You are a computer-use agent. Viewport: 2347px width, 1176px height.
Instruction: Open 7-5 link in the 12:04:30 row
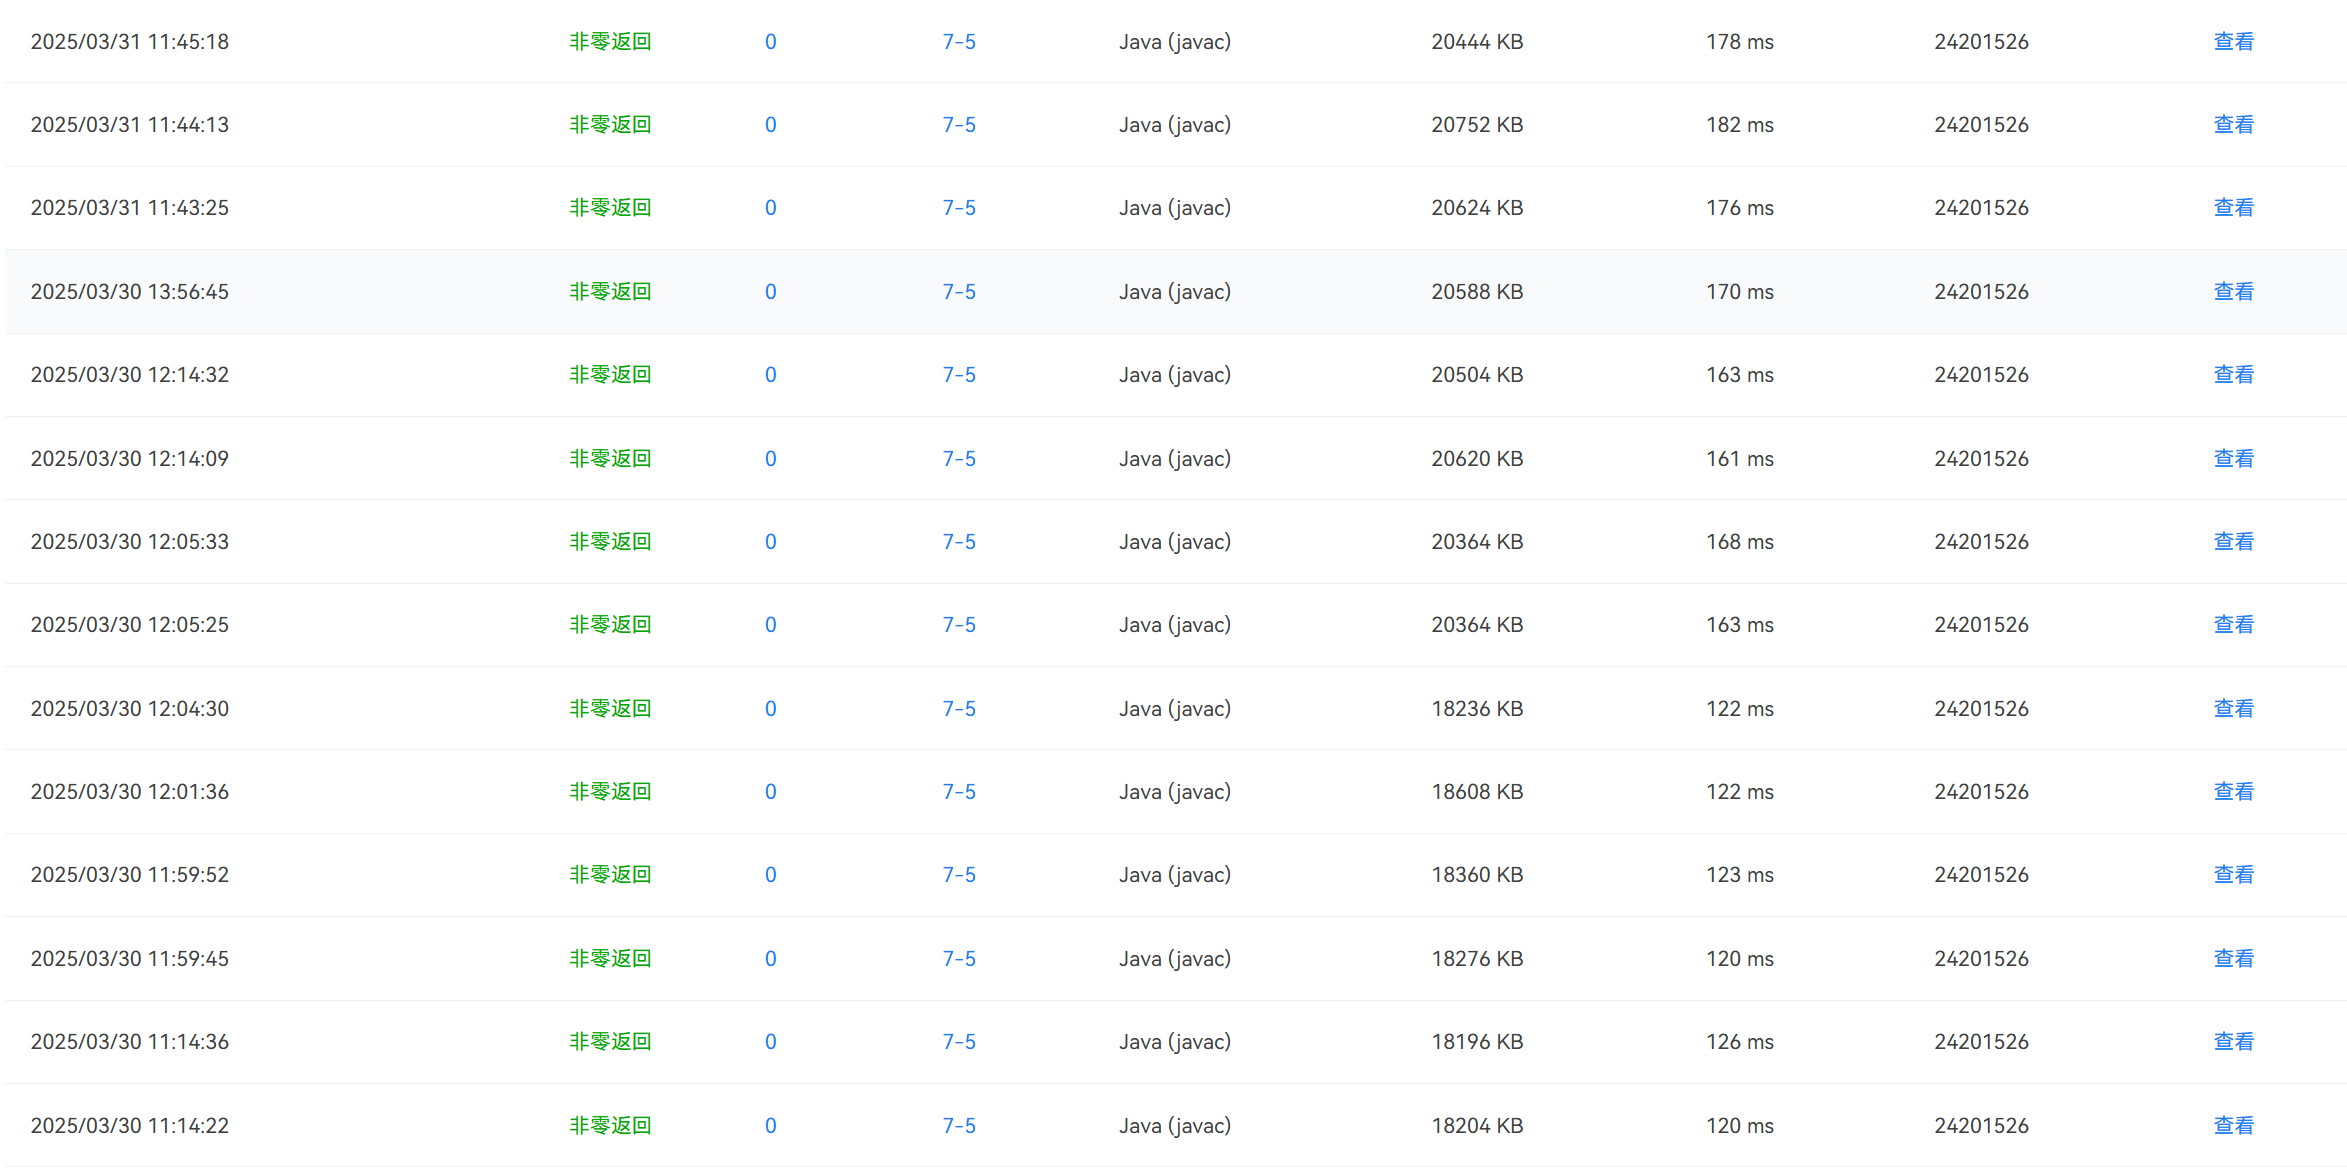(958, 709)
